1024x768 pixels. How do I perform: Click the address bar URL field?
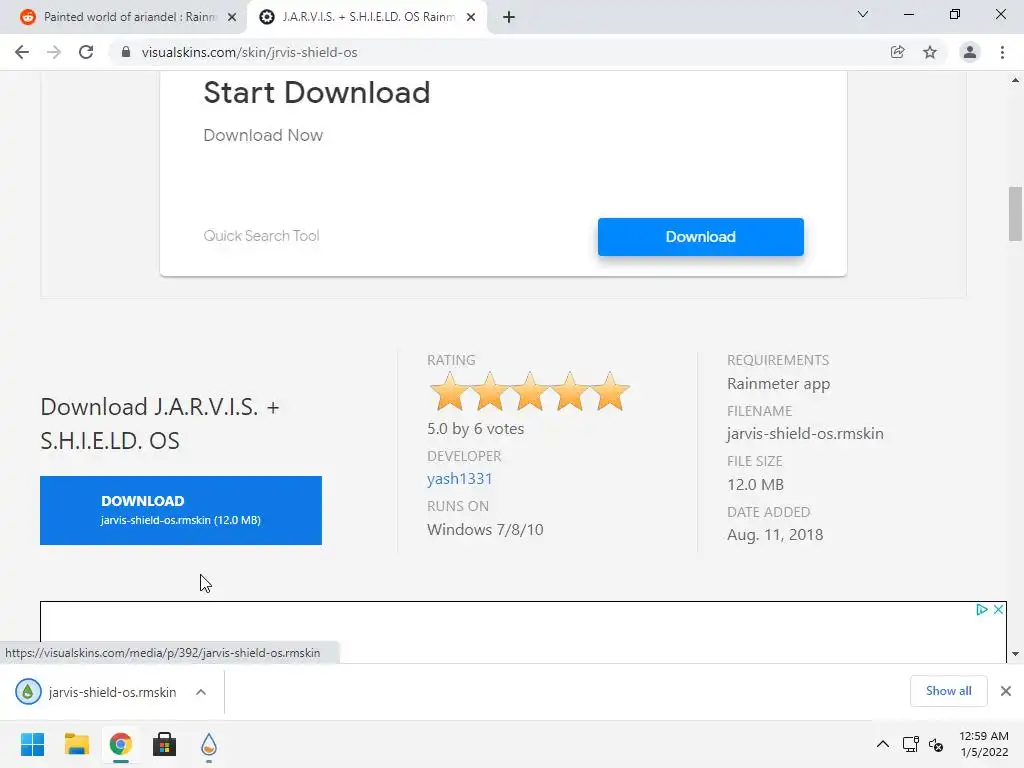[x=496, y=52]
